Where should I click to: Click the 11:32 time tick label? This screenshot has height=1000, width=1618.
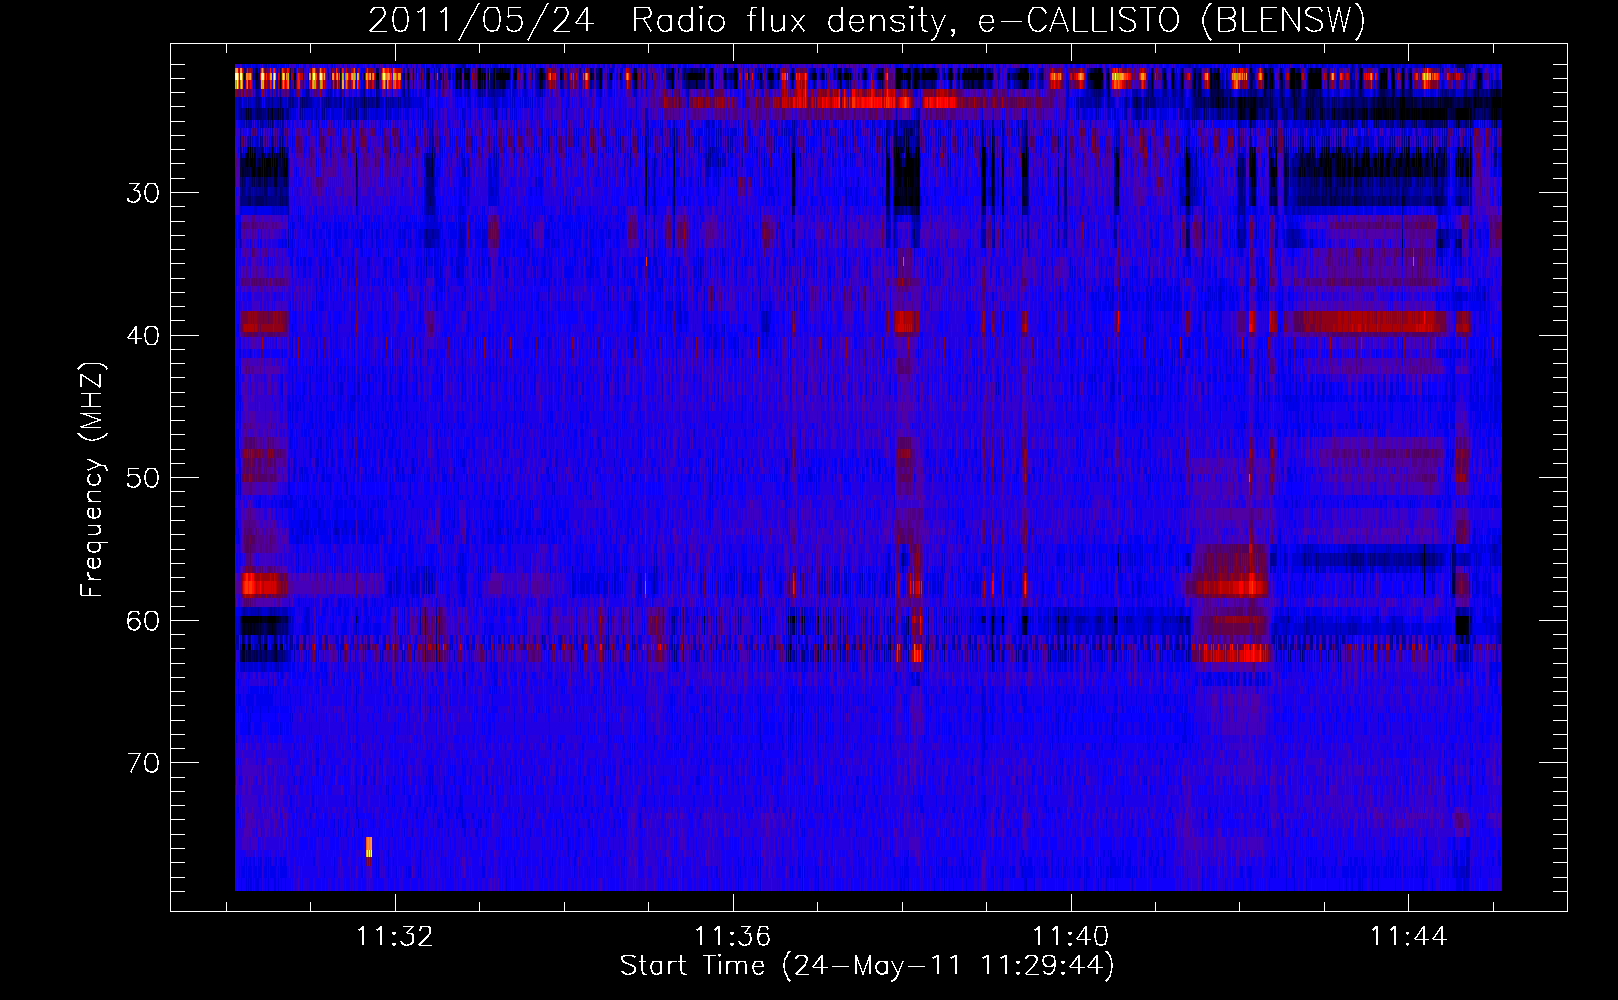point(395,937)
